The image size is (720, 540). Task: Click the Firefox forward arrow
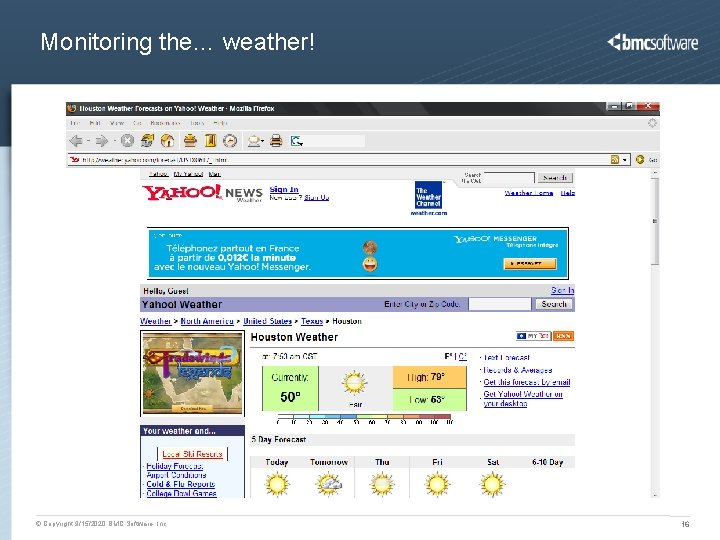101,141
